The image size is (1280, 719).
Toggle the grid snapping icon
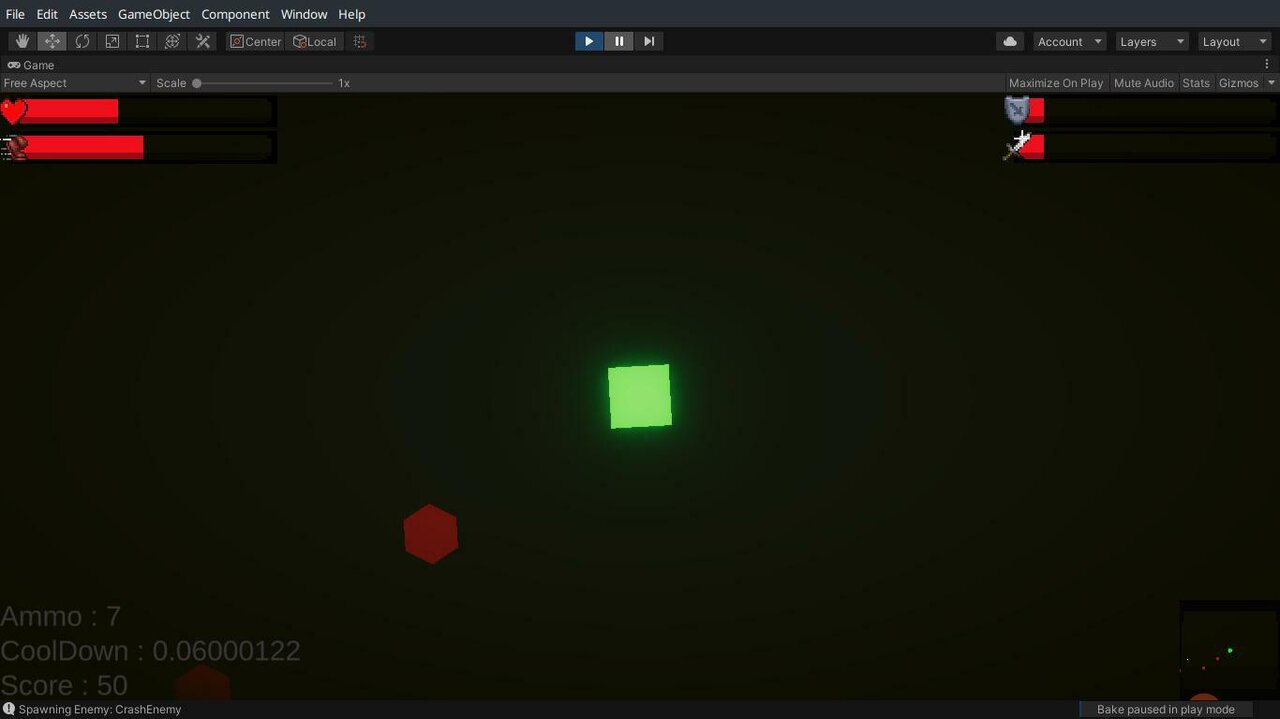pyautogui.click(x=360, y=41)
